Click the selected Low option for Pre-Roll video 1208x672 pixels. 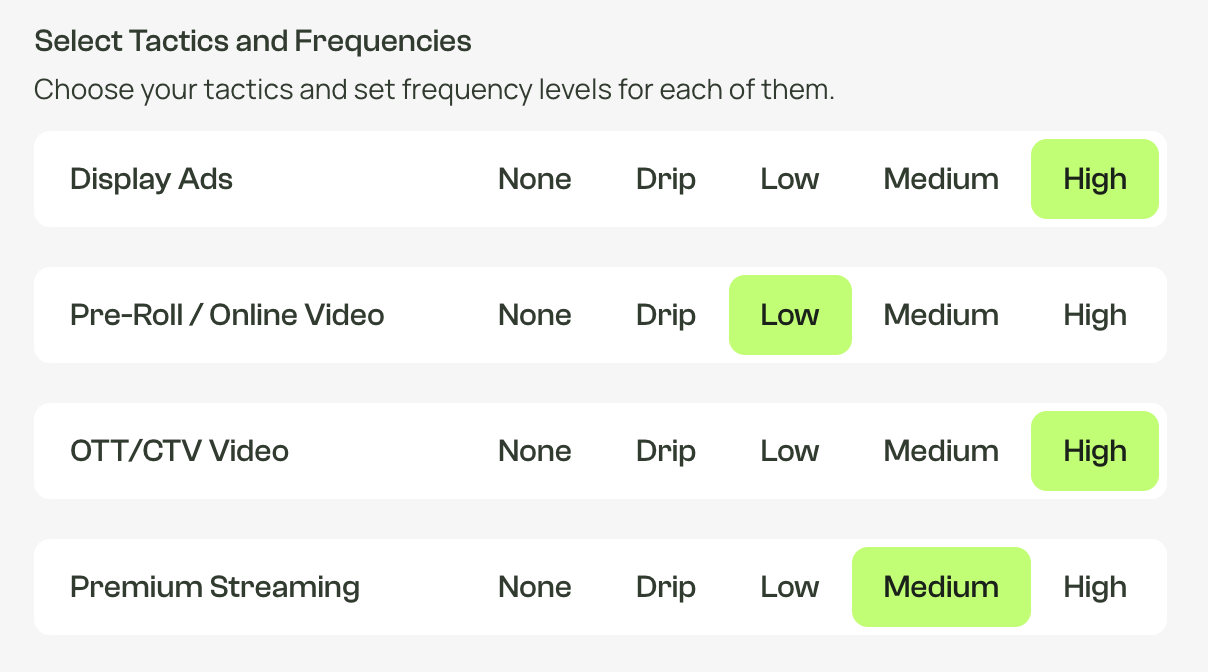coord(790,315)
